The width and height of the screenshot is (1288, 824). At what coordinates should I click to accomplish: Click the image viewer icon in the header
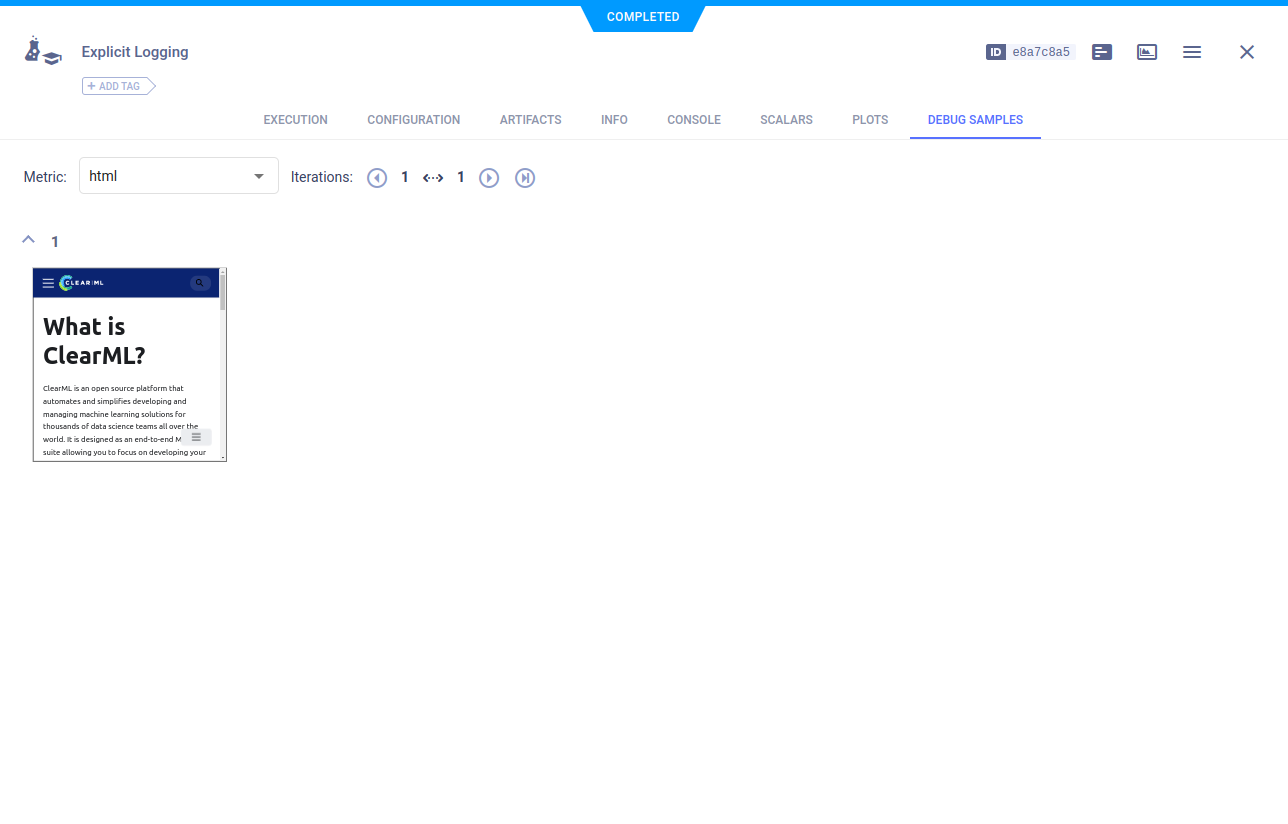pyautogui.click(x=1146, y=51)
